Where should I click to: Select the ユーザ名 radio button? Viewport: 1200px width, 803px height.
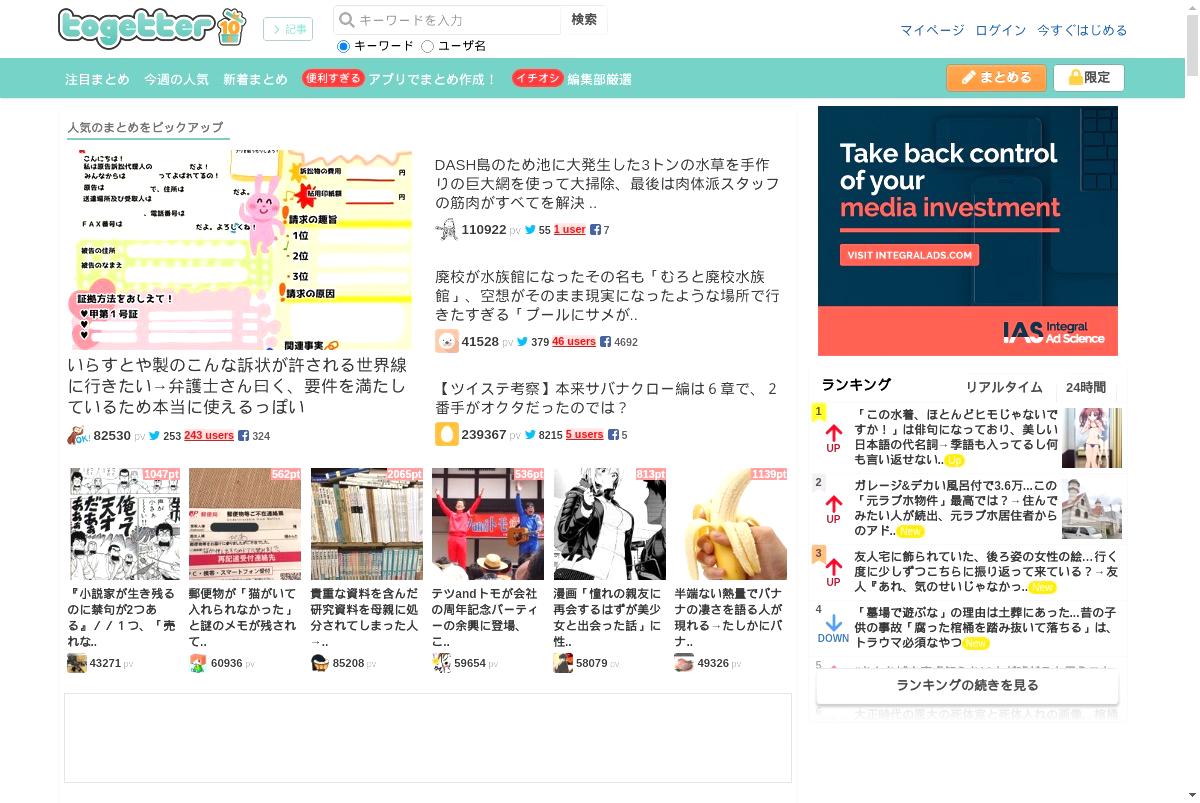point(427,46)
